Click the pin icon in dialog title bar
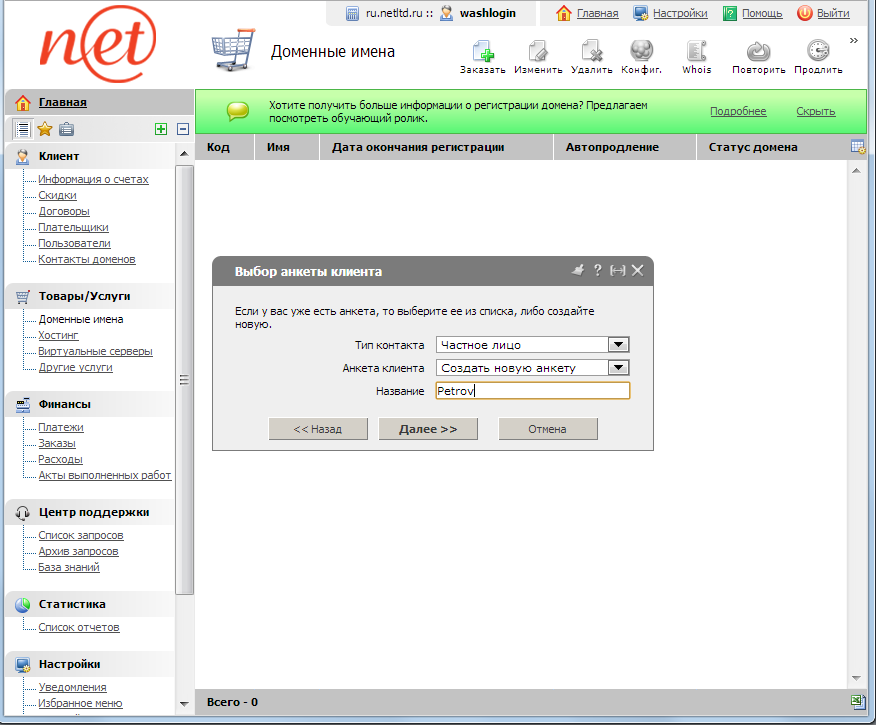This screenshot has height=725, width=876. coord(577,270)
